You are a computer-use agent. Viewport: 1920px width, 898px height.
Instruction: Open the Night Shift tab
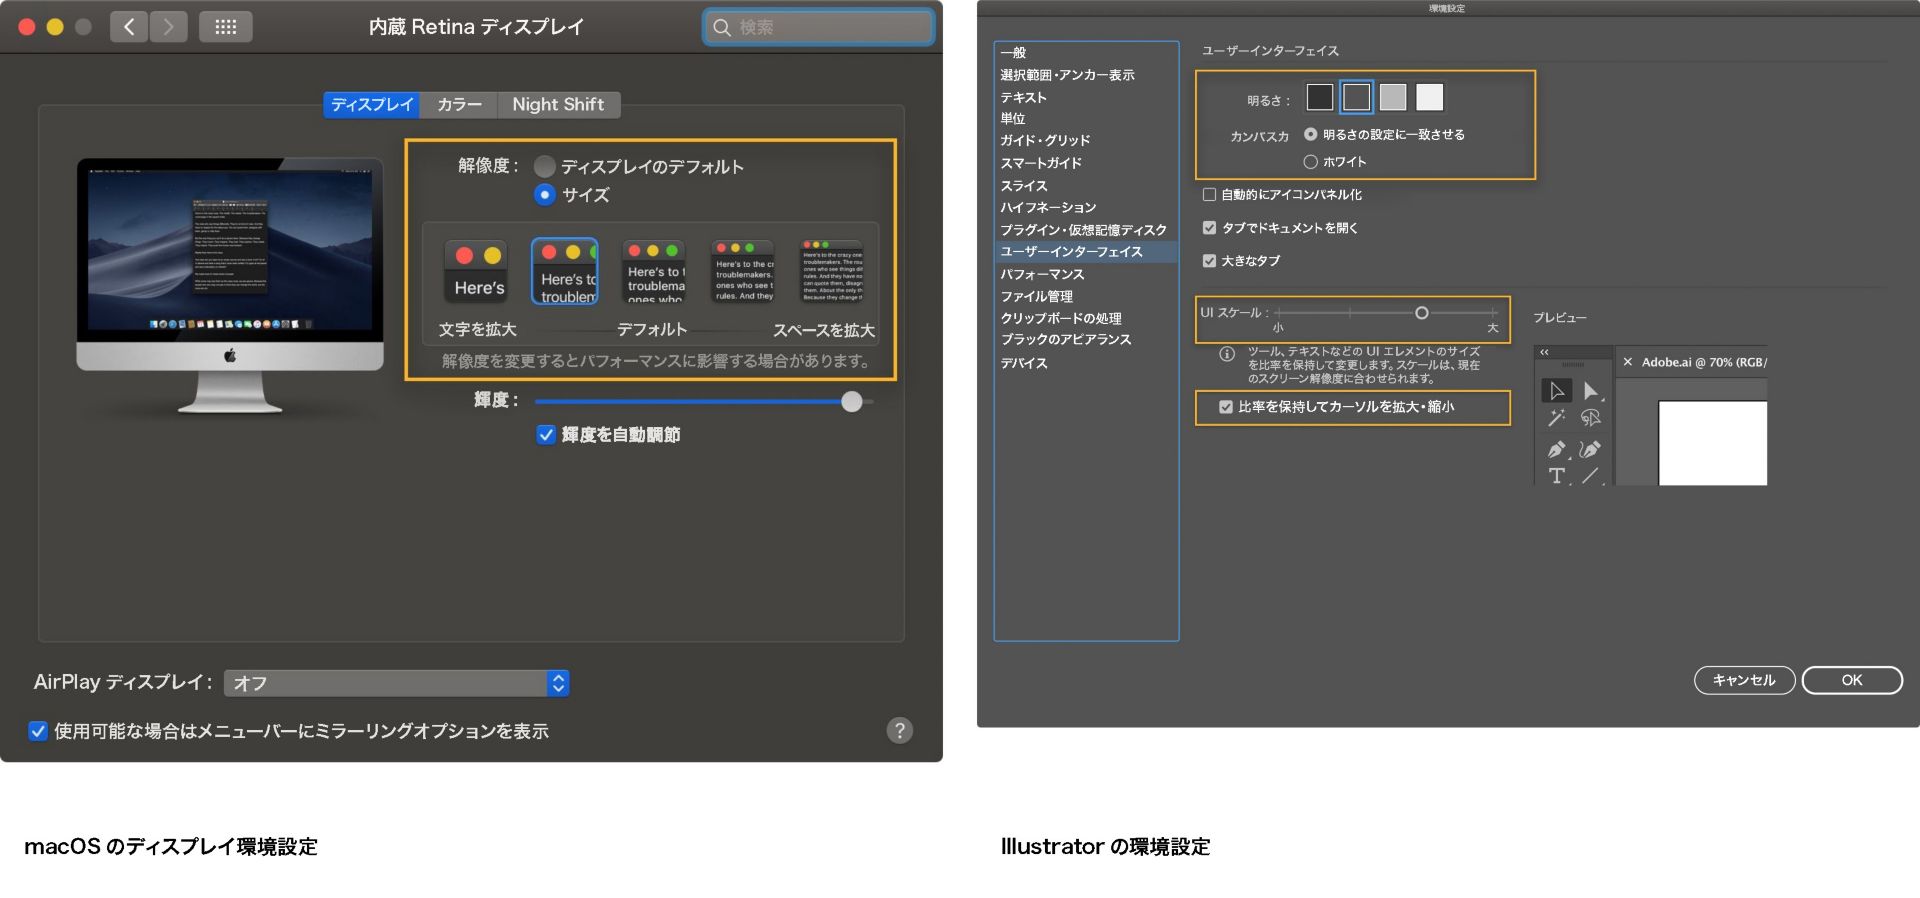coord(558,105)
